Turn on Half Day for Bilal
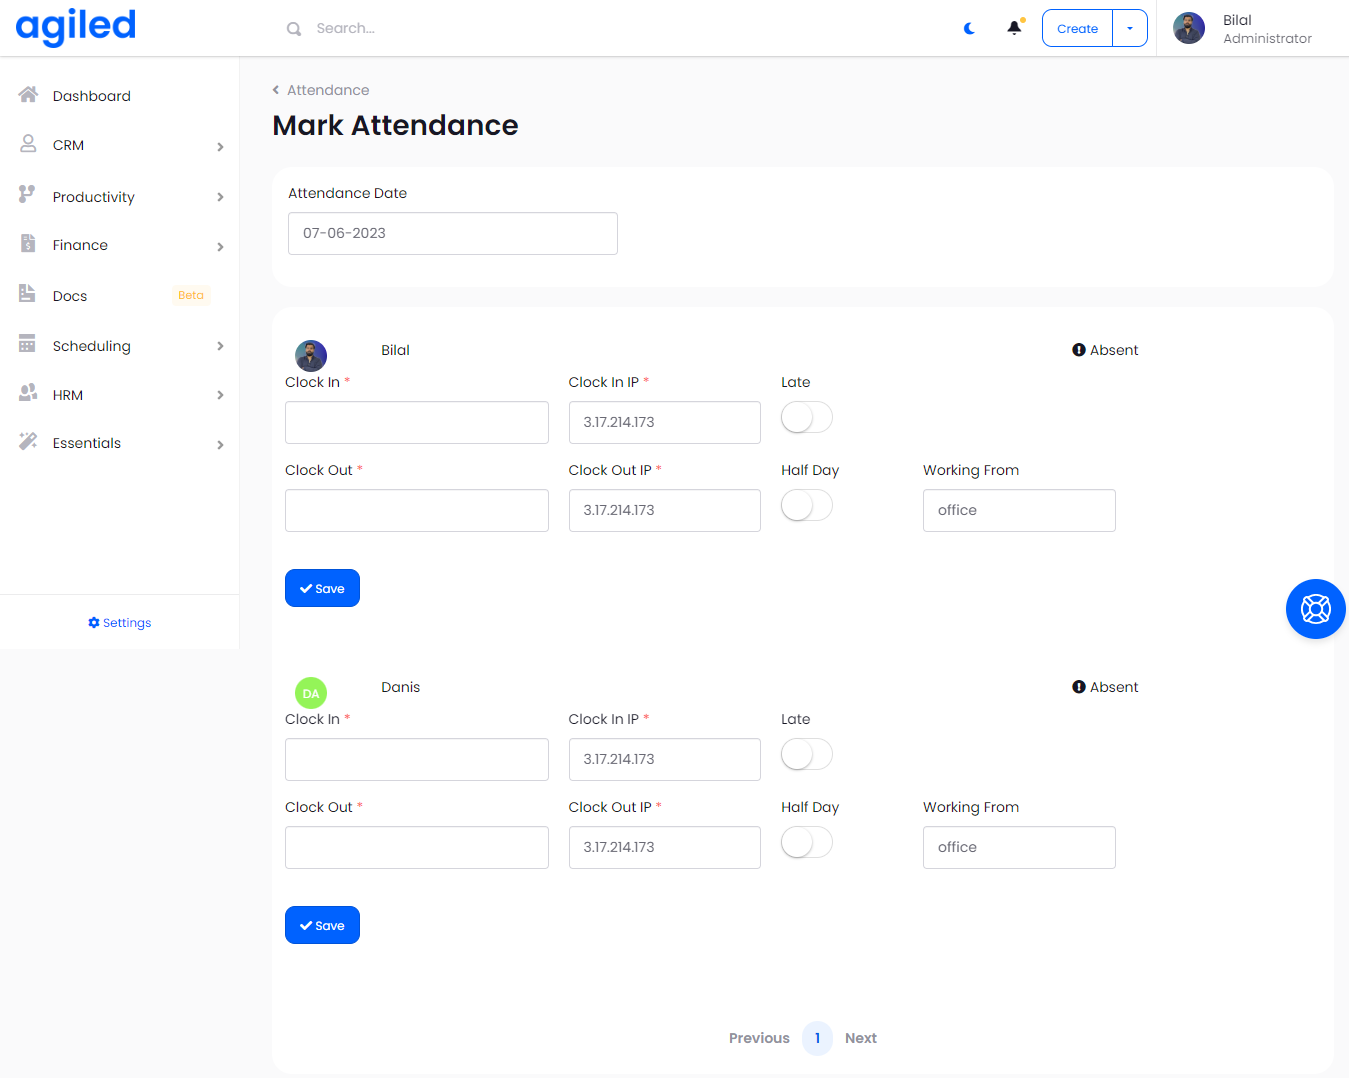1349x1078 pixels. (x=806, y=506)
